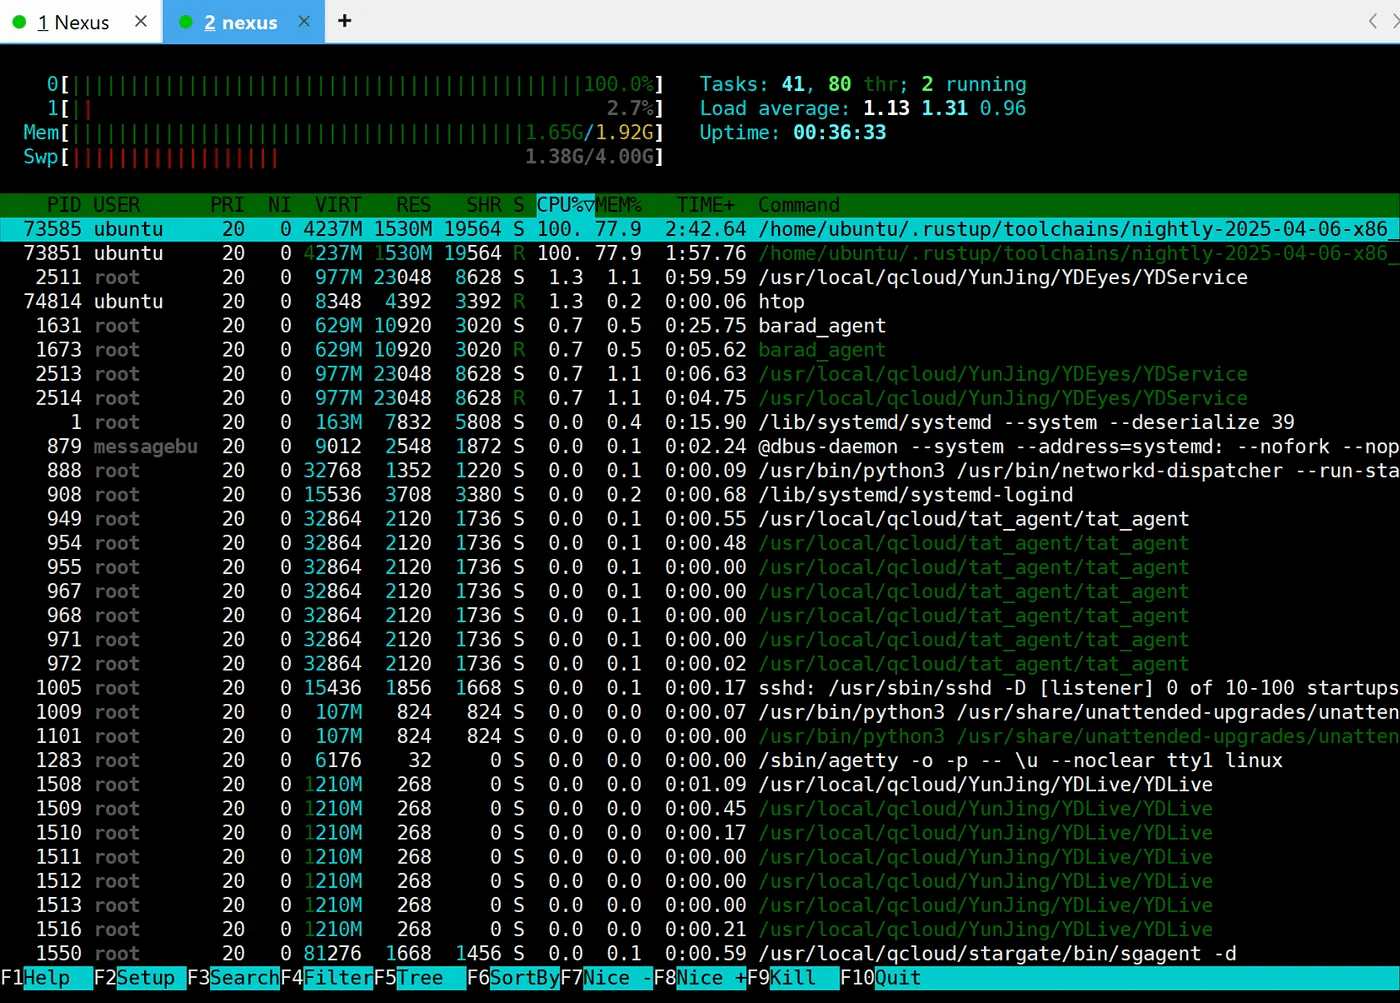Select unattended-upgrades thread PID 1101
This screenshot has width=1400, height=1003.
coord(700,736)
